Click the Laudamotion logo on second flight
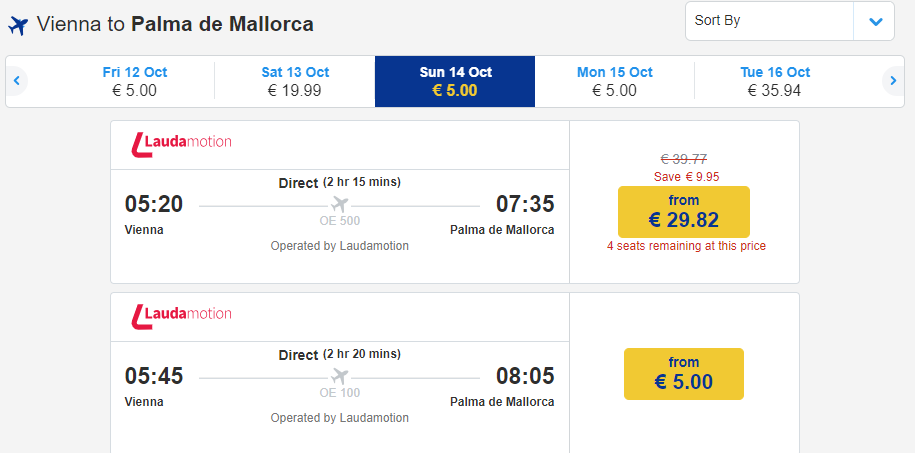 [181, 317]
